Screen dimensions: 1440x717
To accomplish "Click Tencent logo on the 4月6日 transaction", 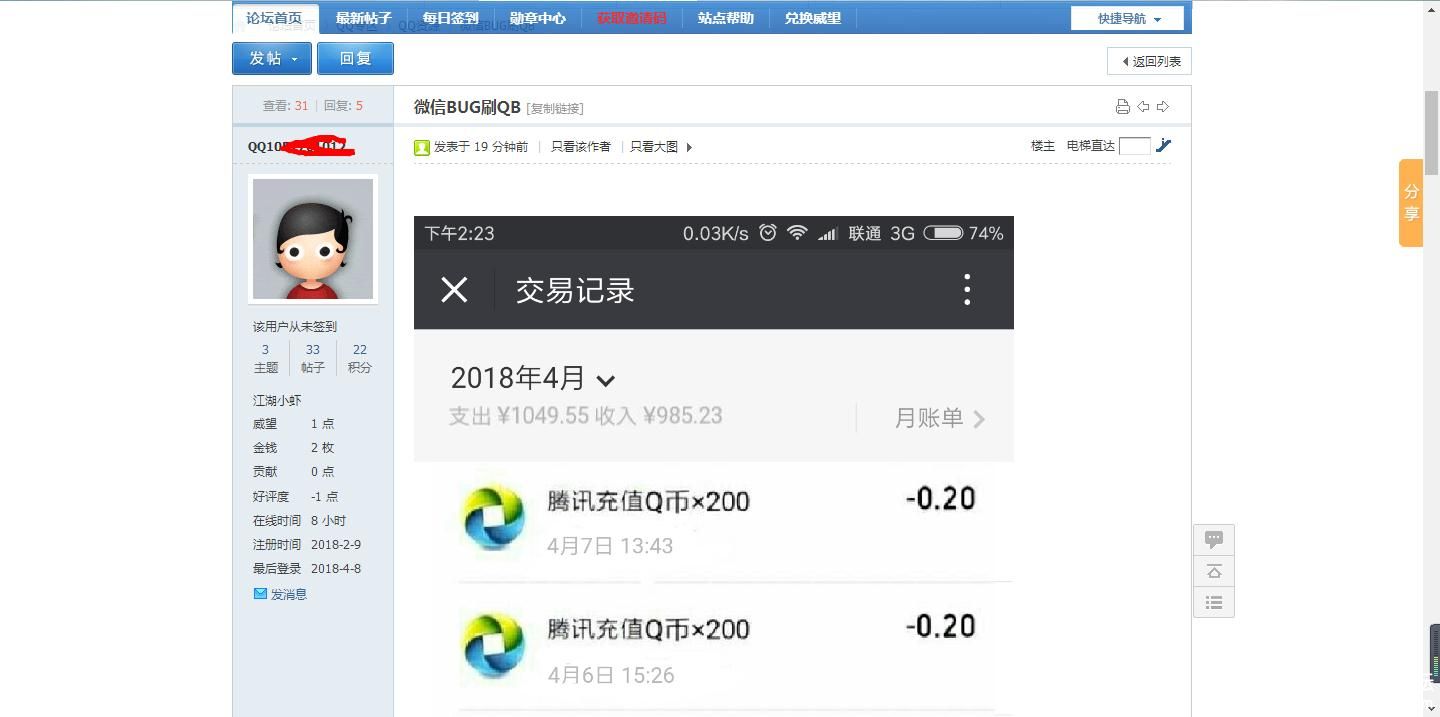I will coord(493,645).
